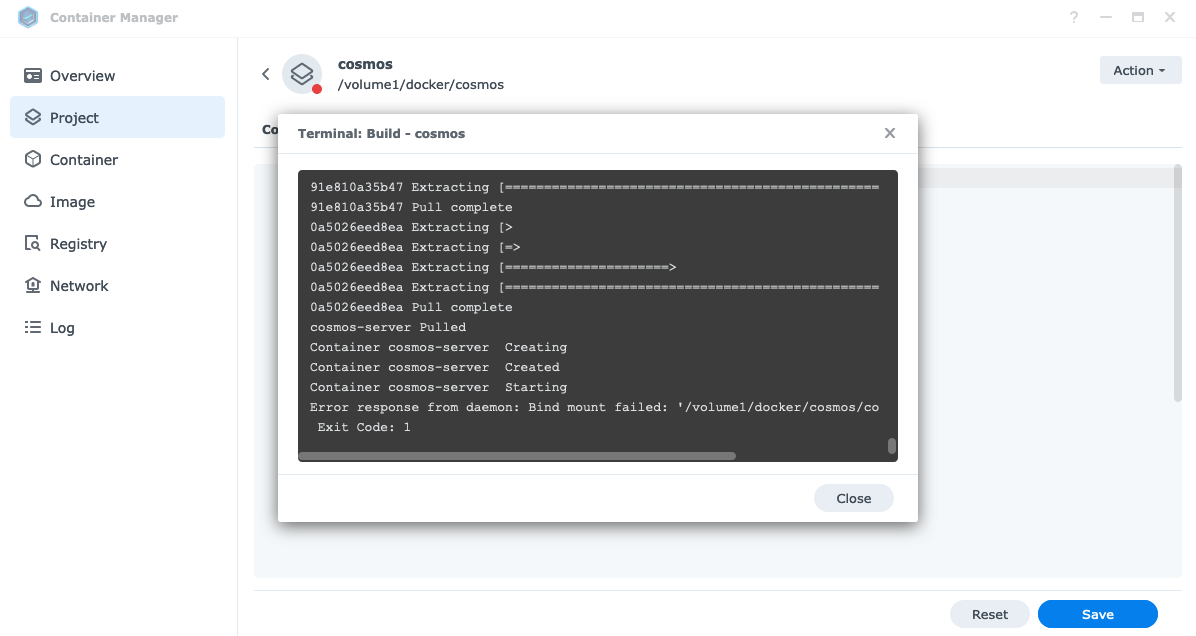Click the Container Manager app logo
Screen dimensions: 1196x636
pyautogui.click(x=28, y=18)
